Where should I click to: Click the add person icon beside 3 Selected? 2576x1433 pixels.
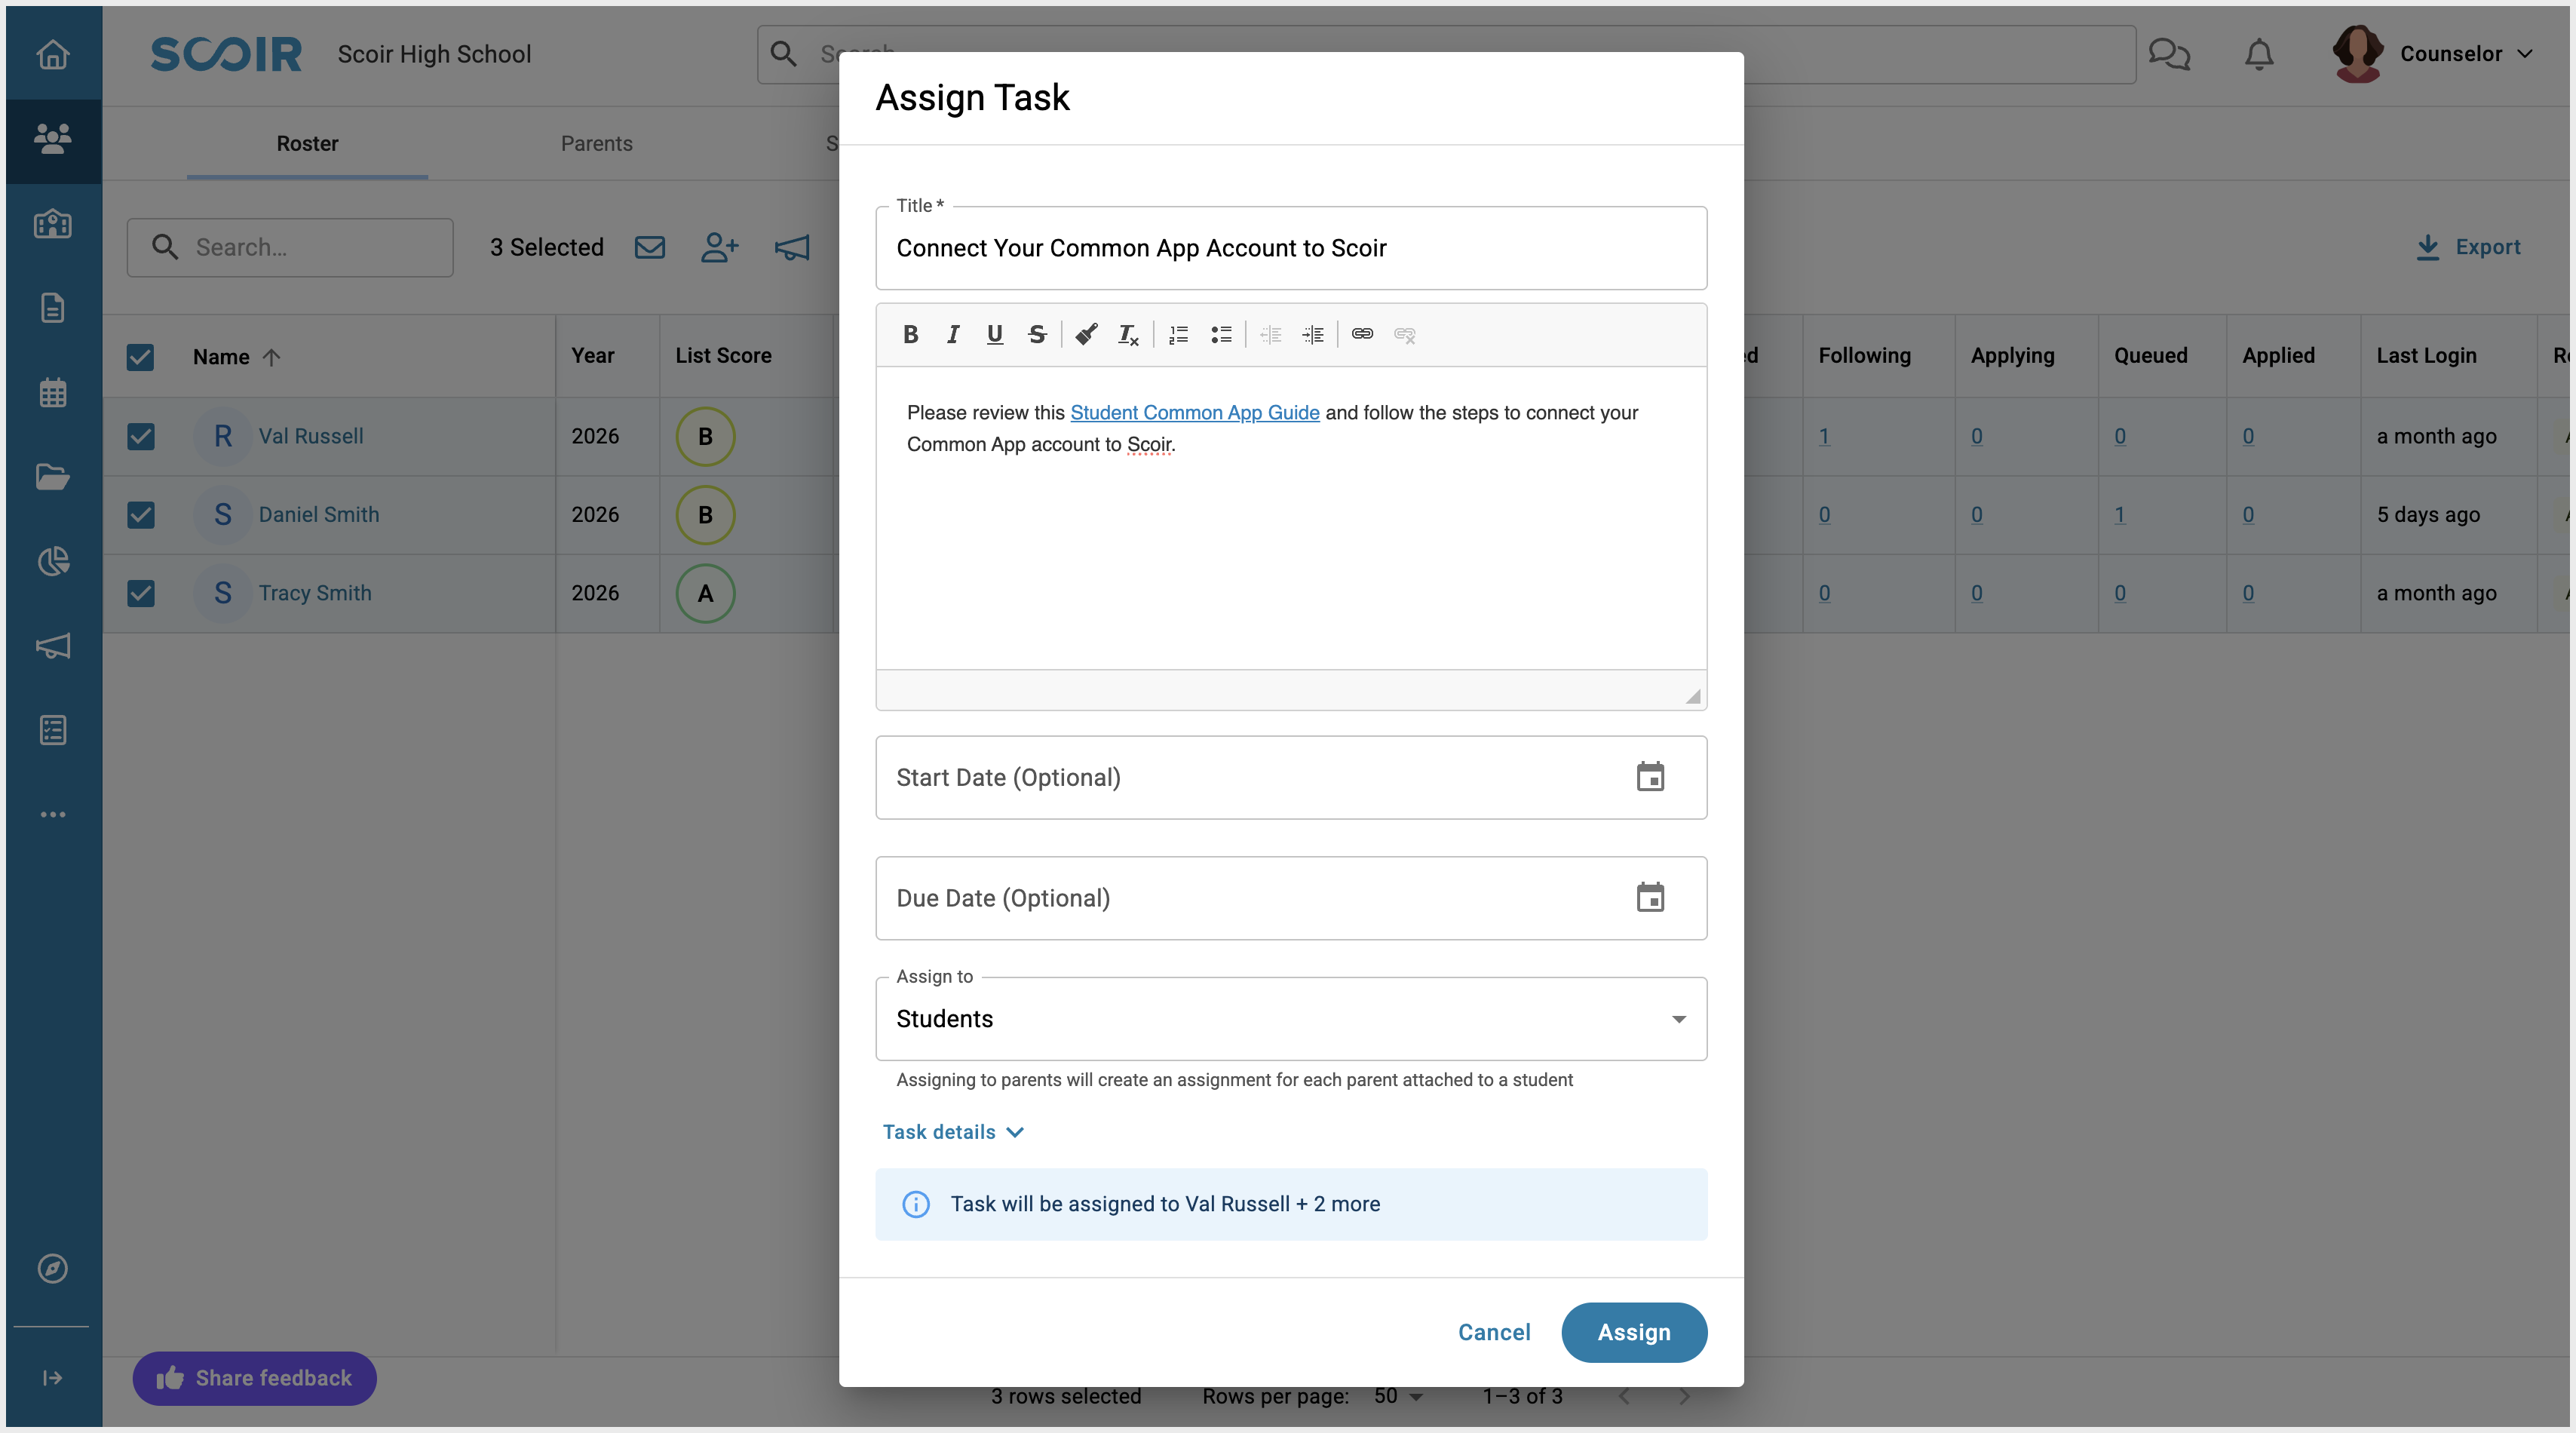720,247
